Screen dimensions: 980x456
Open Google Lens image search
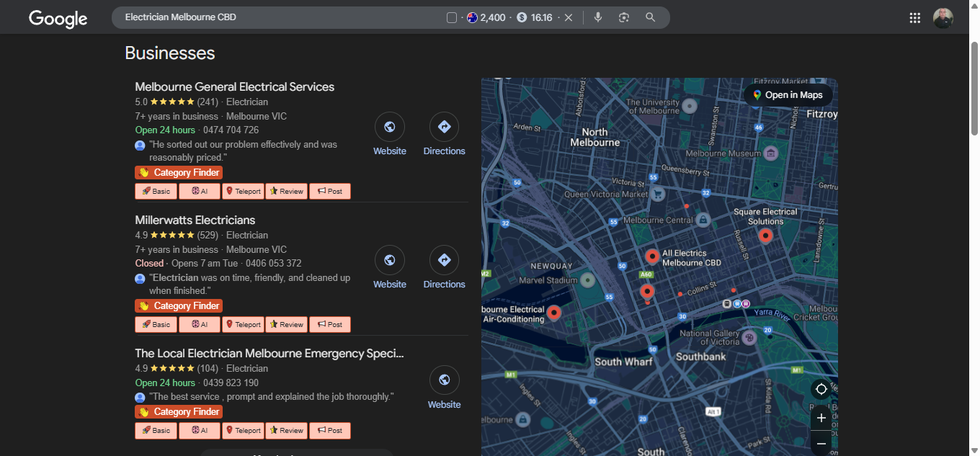[624, 17]
